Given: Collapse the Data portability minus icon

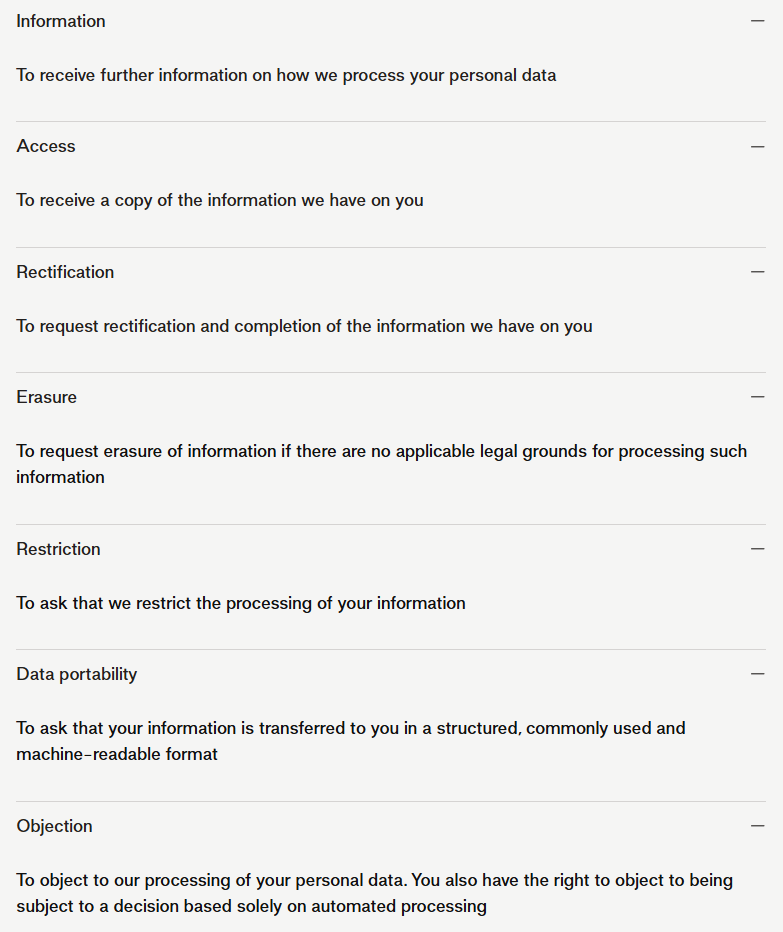Looking at the screenshot, I should click(x=757, y=674).
